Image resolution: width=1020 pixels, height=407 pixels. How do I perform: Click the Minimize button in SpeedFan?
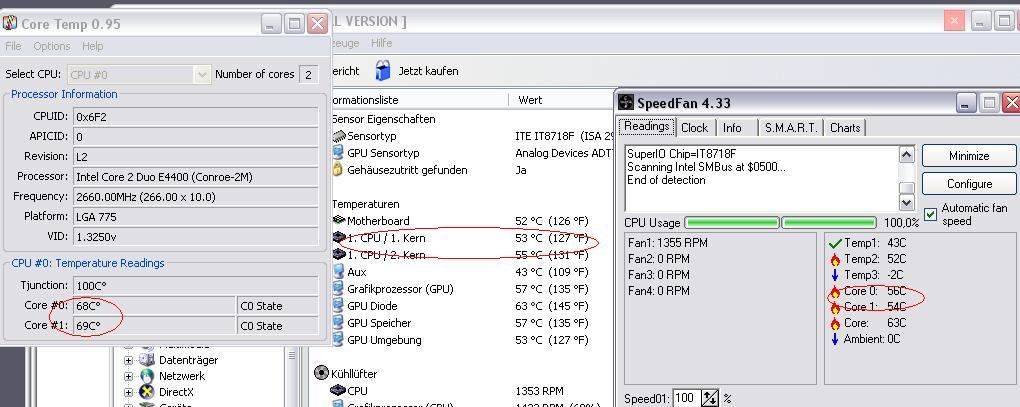pyautogui.click(x=969, y=156)
